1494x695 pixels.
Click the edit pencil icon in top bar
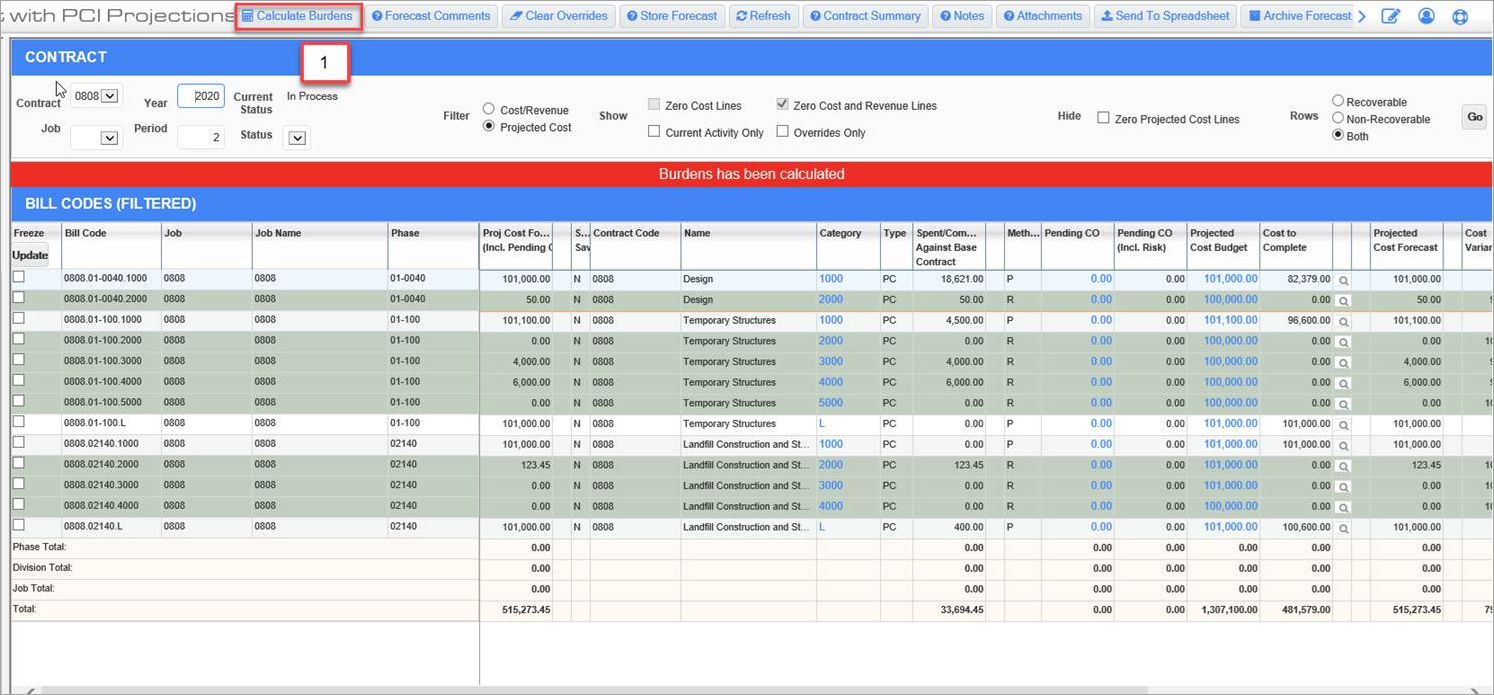[x=1390, y=16]
